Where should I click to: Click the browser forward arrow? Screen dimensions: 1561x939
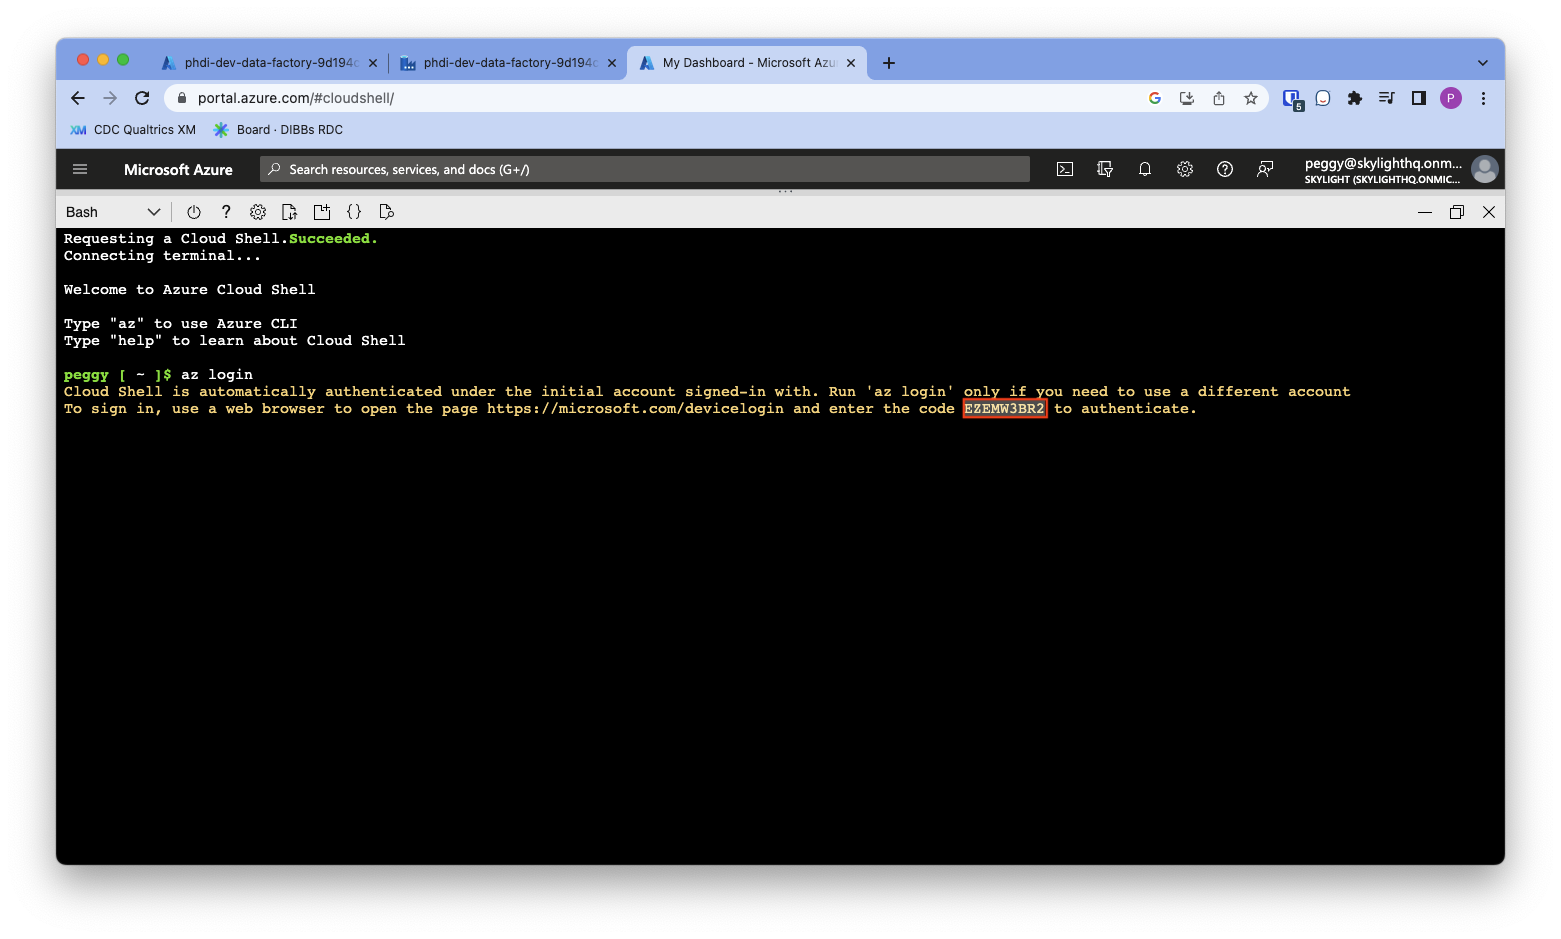click(110, 98)
